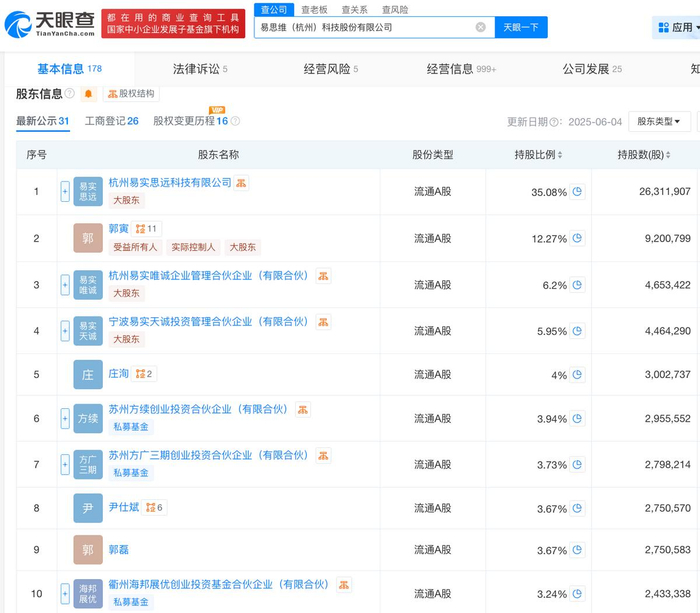The image size is (700, 613).
Task: Clear the search box with the X icon
Action: click(480, 28)
